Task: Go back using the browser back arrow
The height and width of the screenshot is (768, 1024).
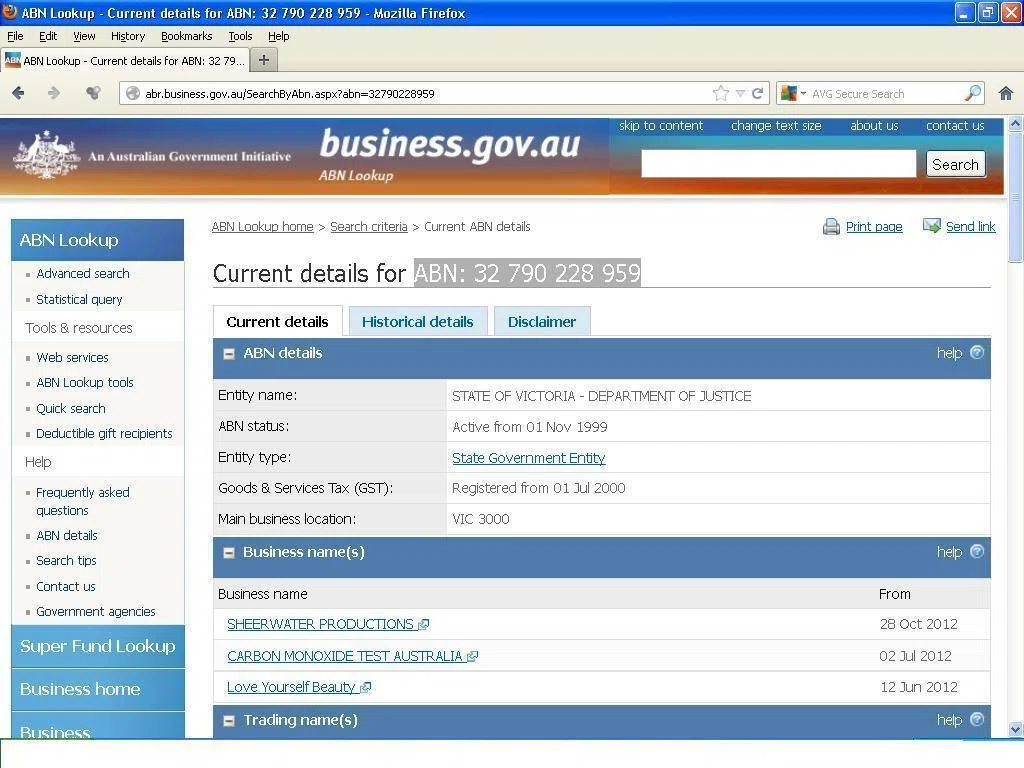Action: pyautogui.click(x=18, y=93)
